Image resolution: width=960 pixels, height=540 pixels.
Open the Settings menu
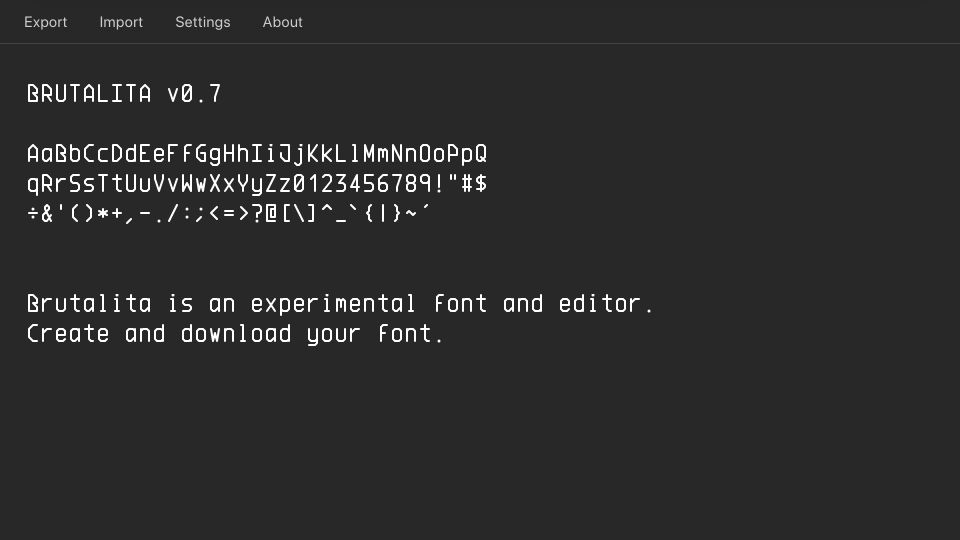(203, 22)
